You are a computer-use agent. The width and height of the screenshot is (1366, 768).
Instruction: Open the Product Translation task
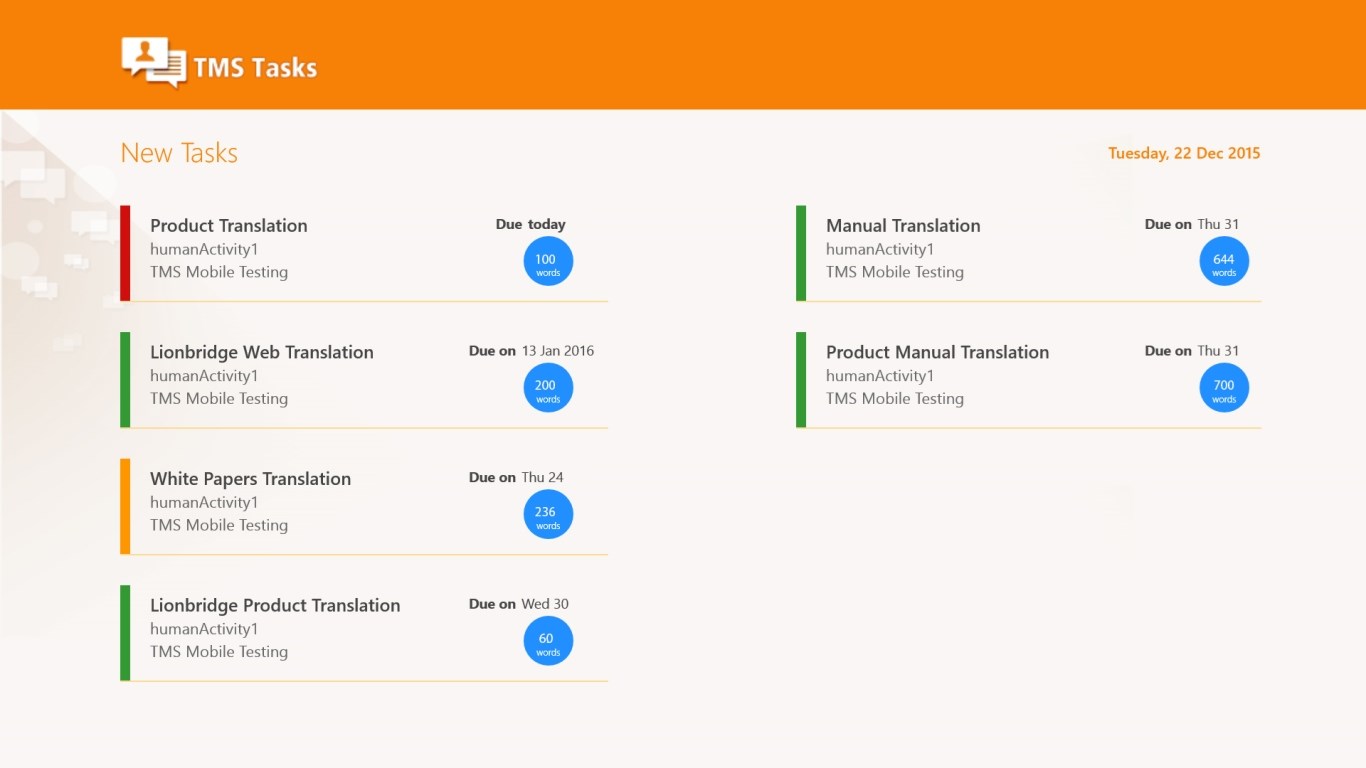364,253
